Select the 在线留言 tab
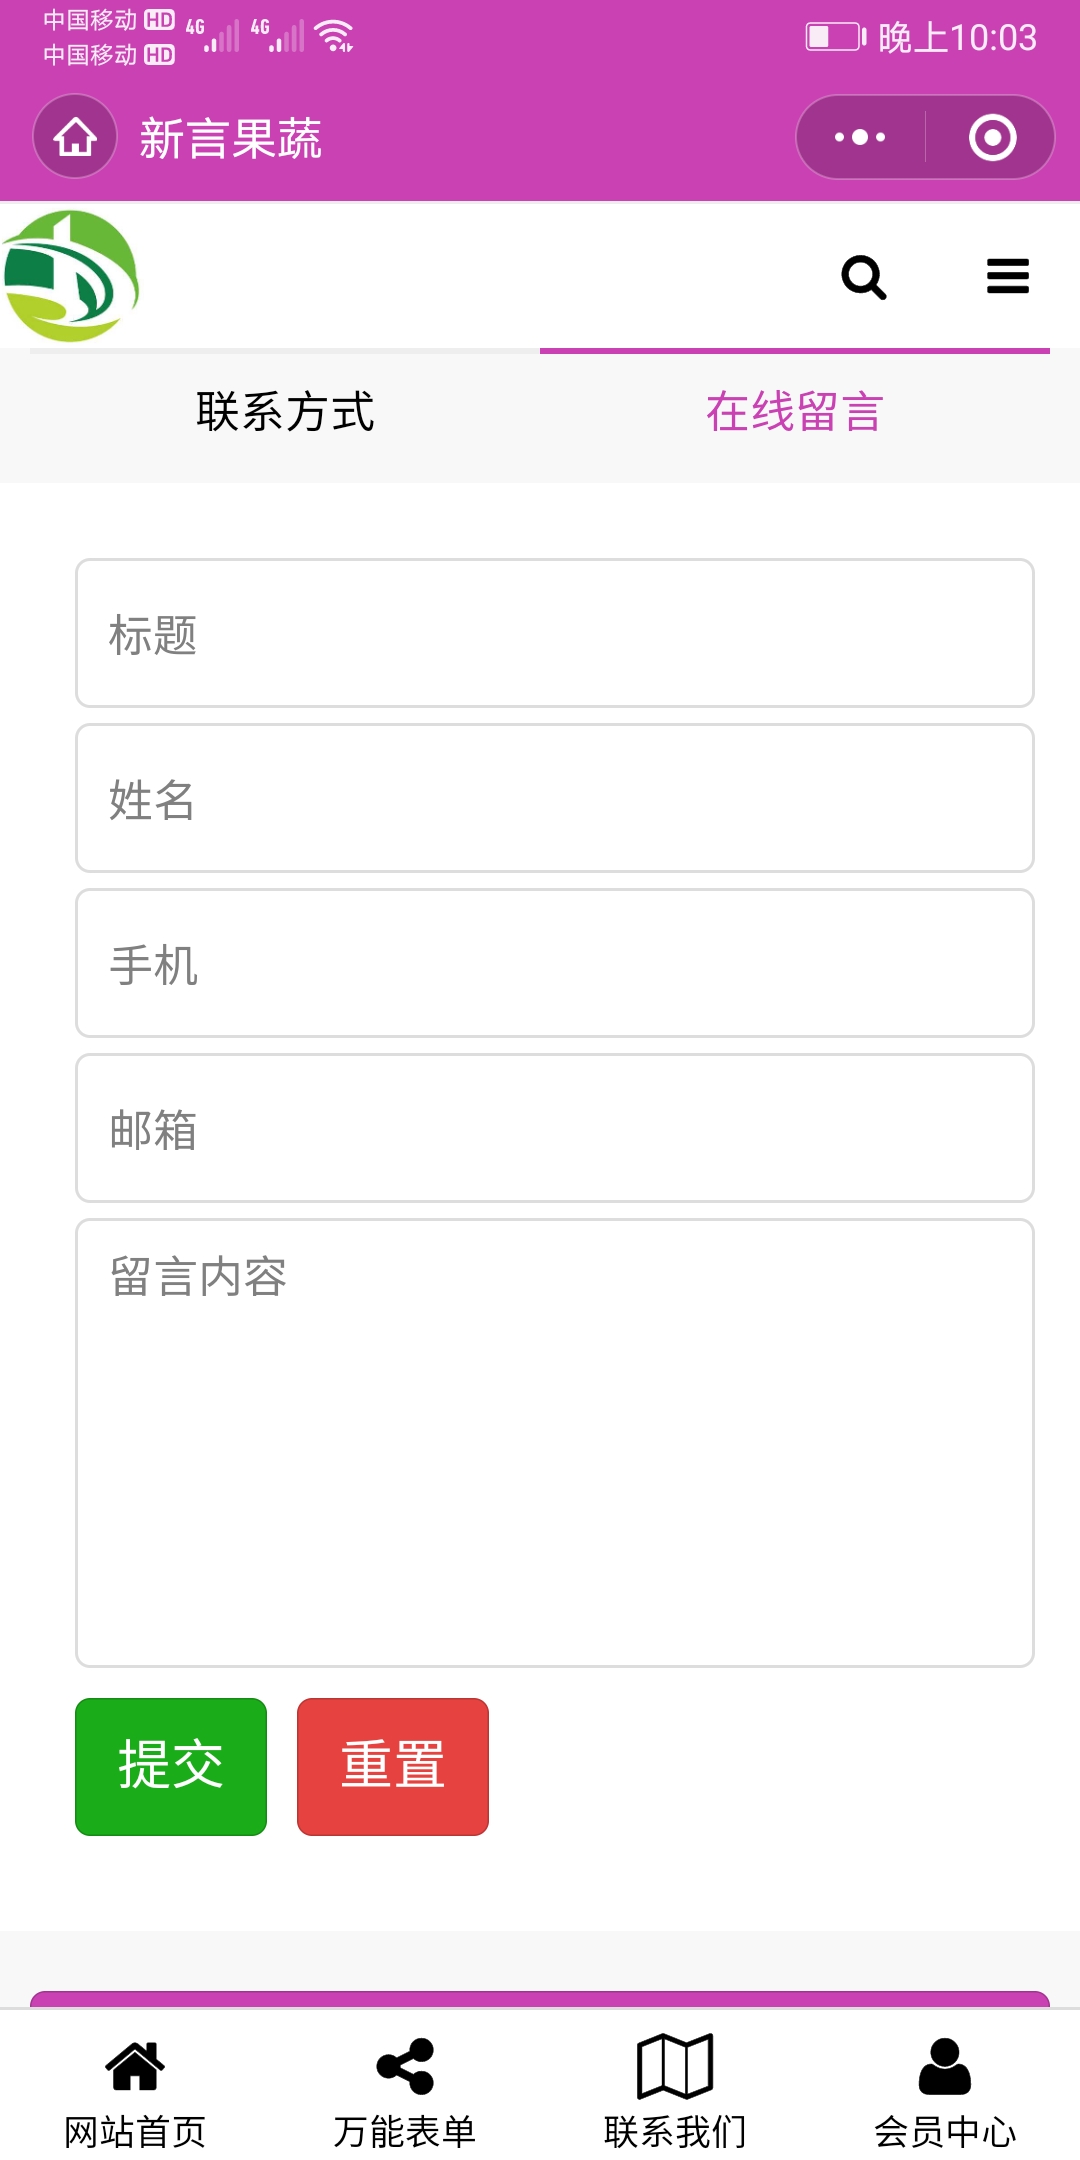This screenshot has width=1080, height=2160. pos(795,412)
